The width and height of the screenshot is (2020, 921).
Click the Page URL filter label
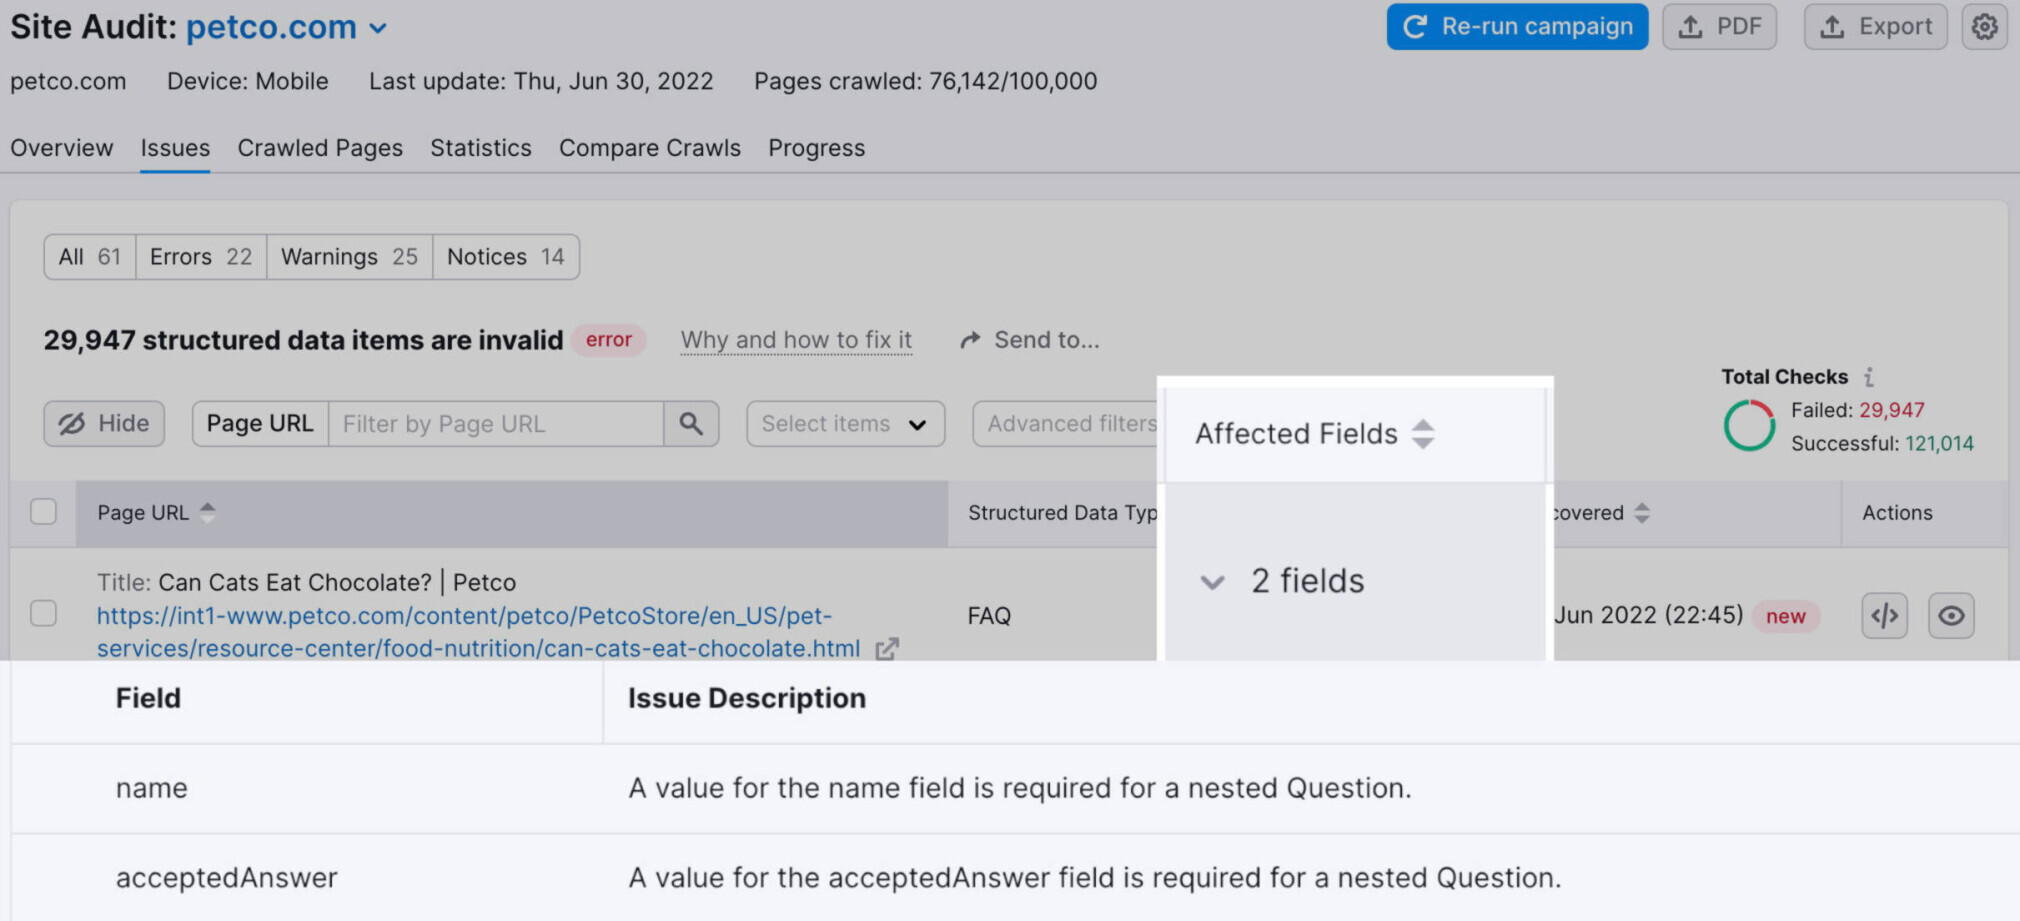260,424
